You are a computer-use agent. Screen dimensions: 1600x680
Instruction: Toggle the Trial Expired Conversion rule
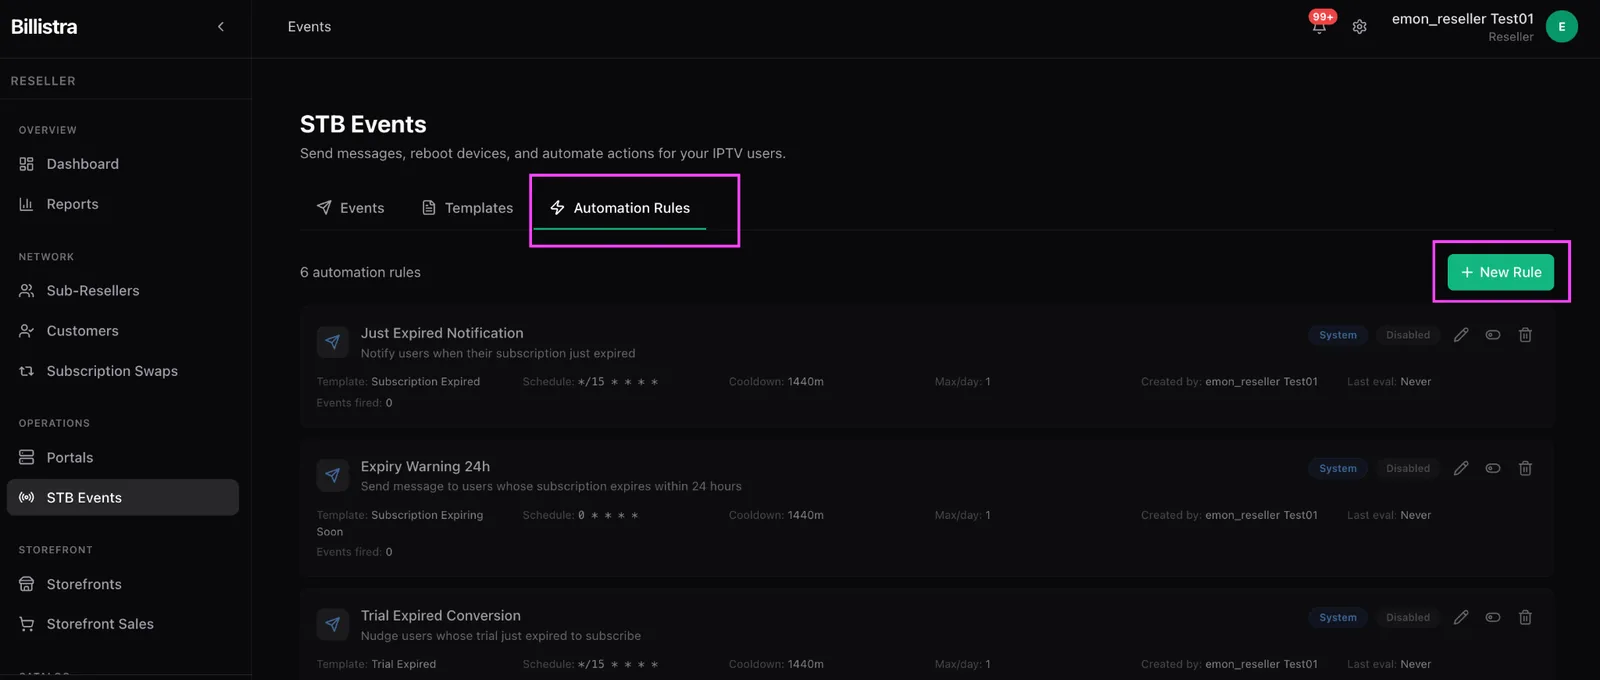pos(1493,618)
